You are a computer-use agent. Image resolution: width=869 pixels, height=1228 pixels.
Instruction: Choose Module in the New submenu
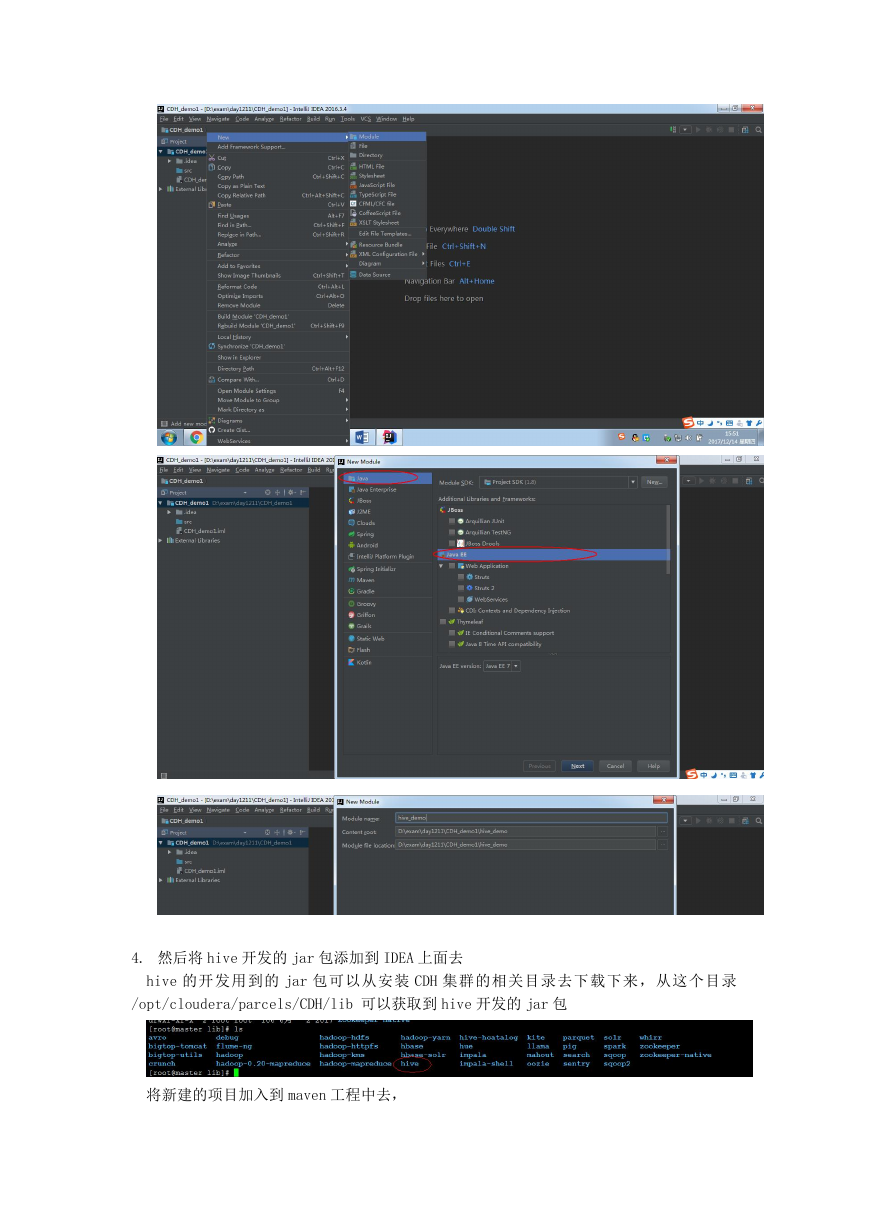387,136
